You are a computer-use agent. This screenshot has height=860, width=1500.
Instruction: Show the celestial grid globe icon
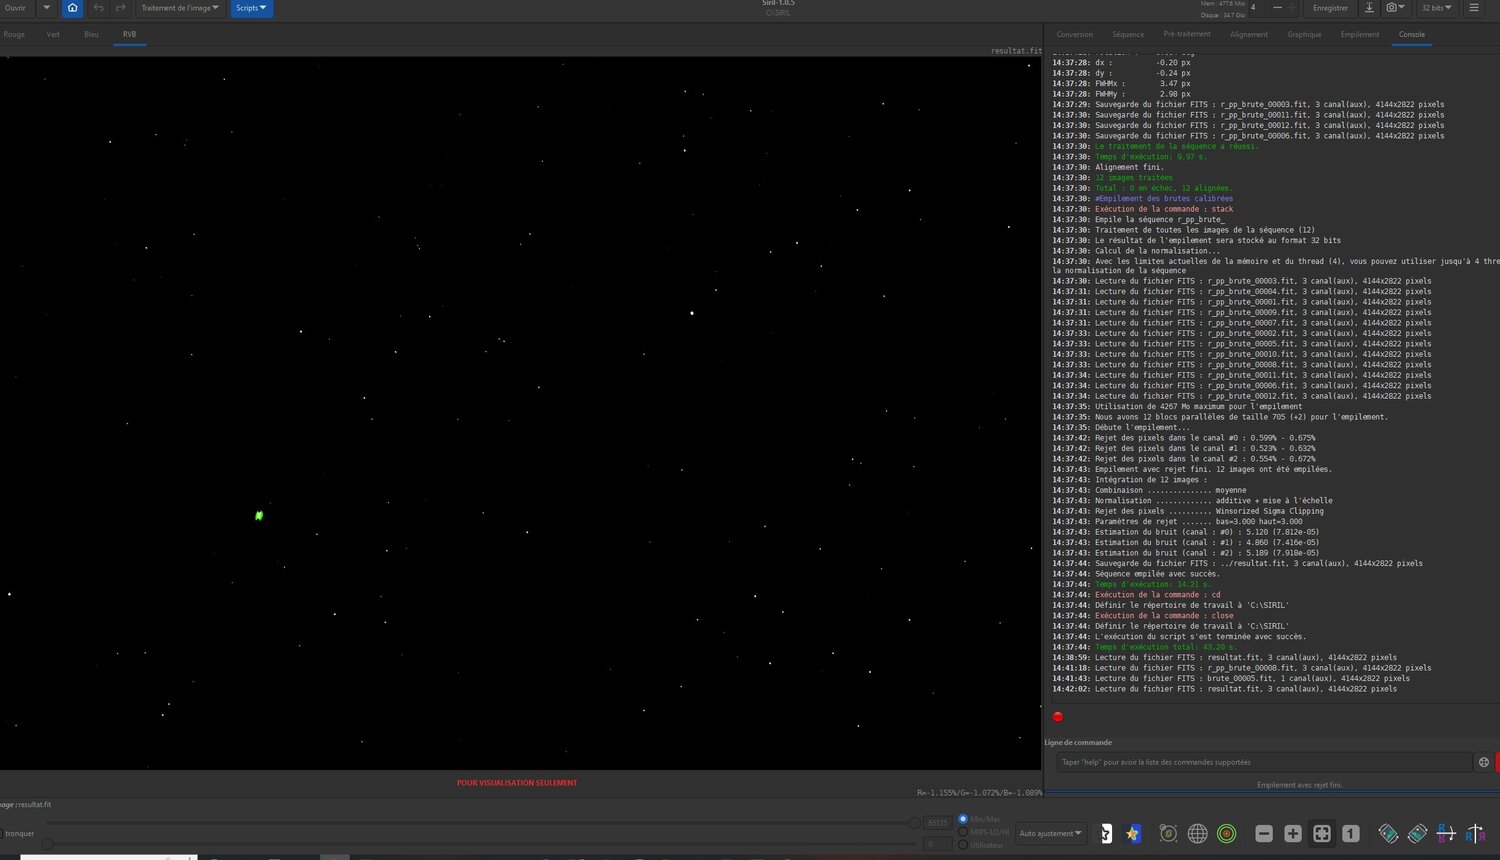(1197, 833)
